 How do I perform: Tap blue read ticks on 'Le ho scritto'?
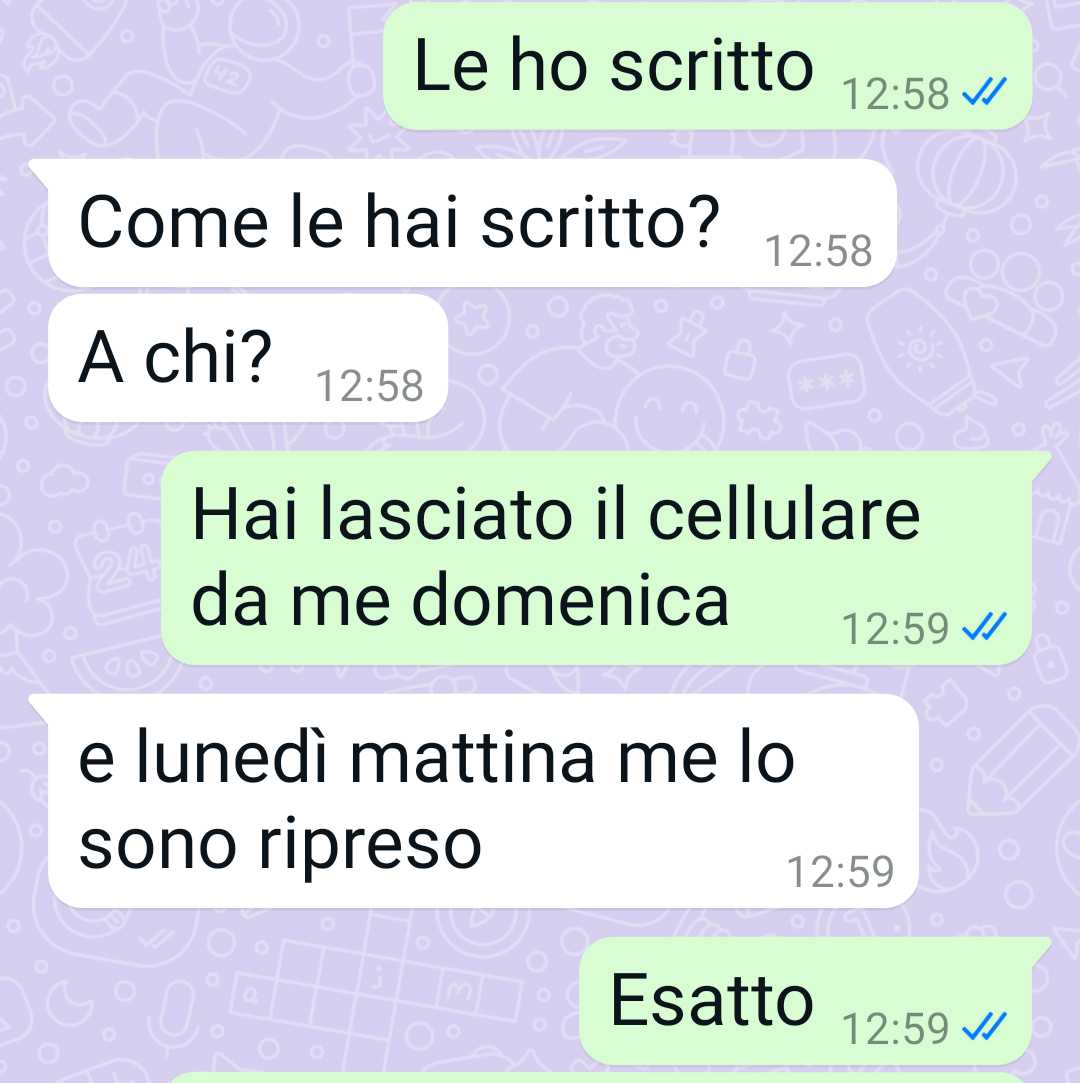985,92
